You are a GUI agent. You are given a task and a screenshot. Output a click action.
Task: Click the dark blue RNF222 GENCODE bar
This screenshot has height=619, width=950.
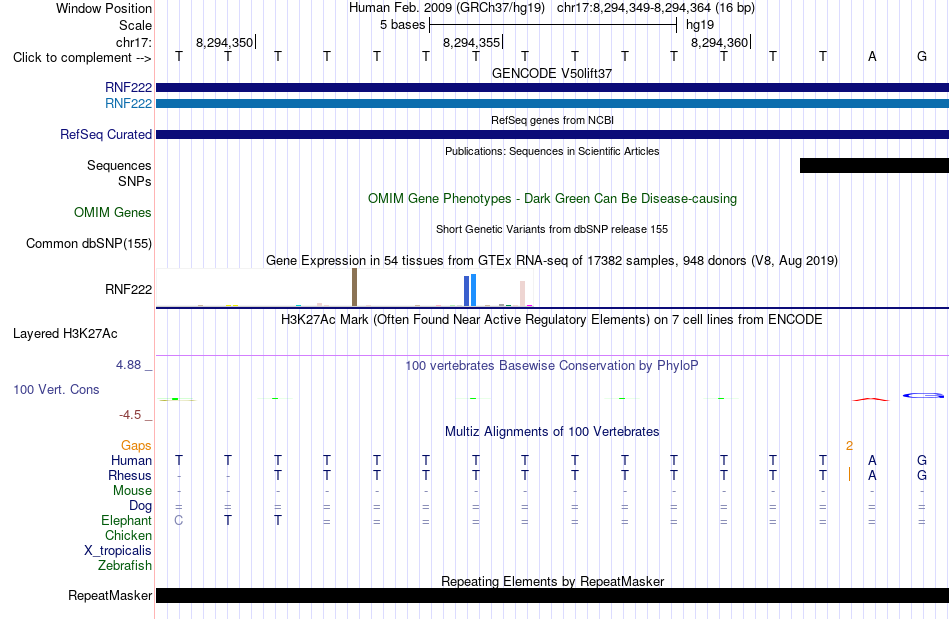[552, 87]
